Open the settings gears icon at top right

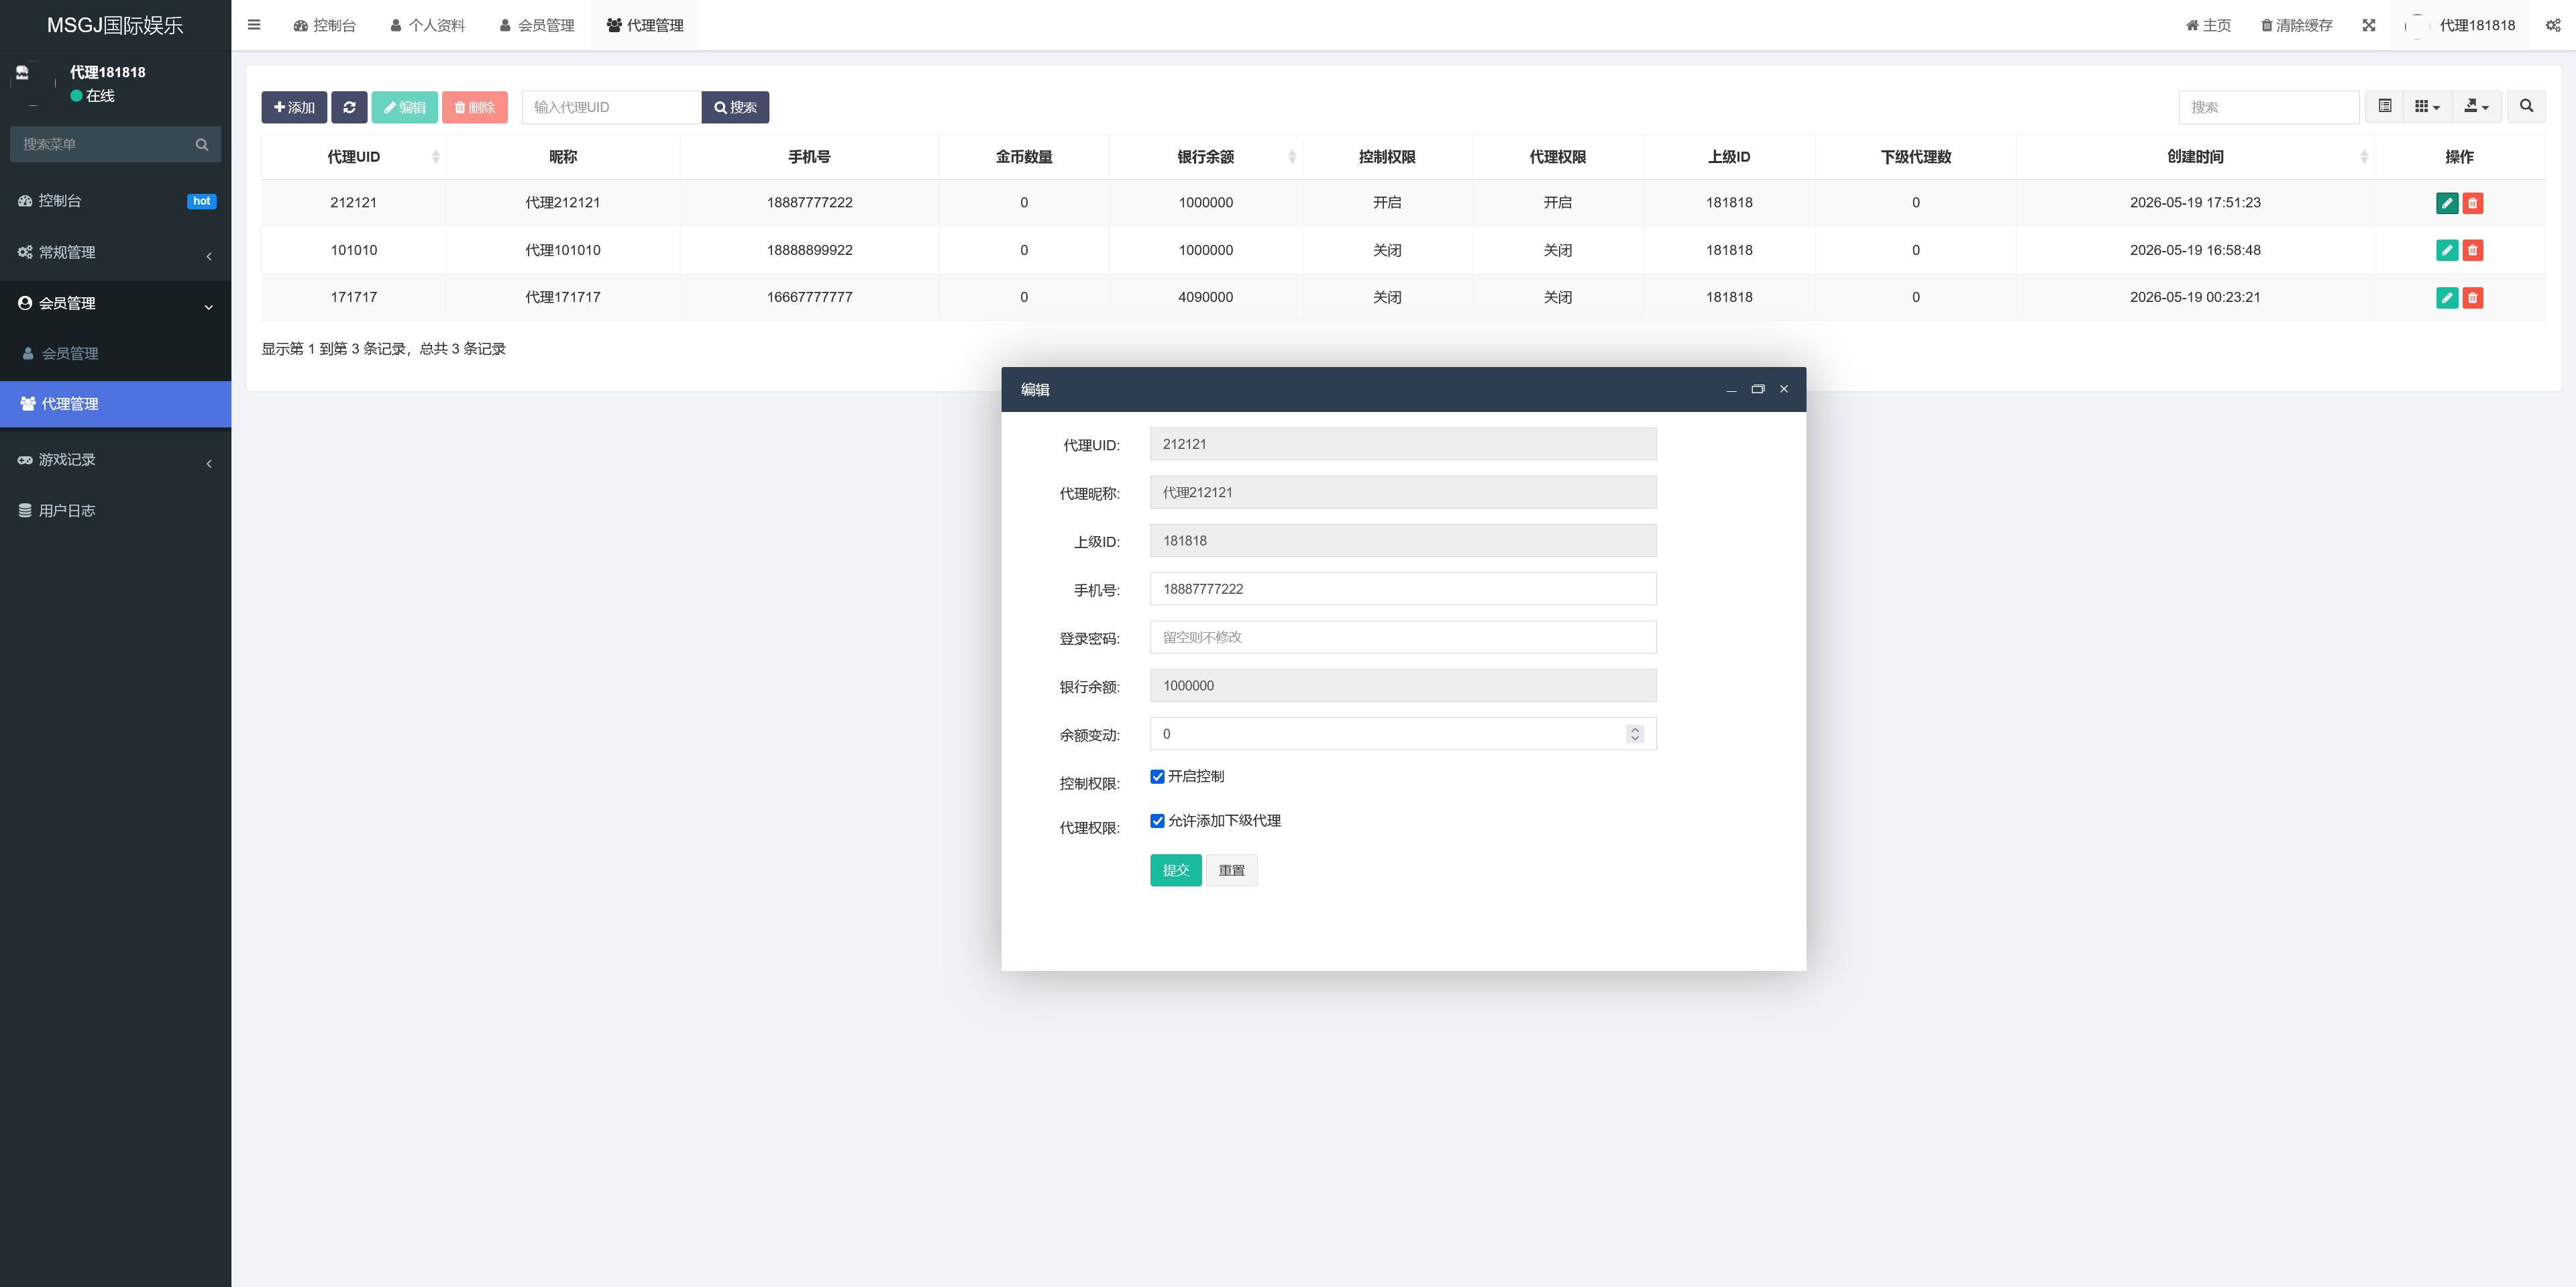tap(2552, 25)
